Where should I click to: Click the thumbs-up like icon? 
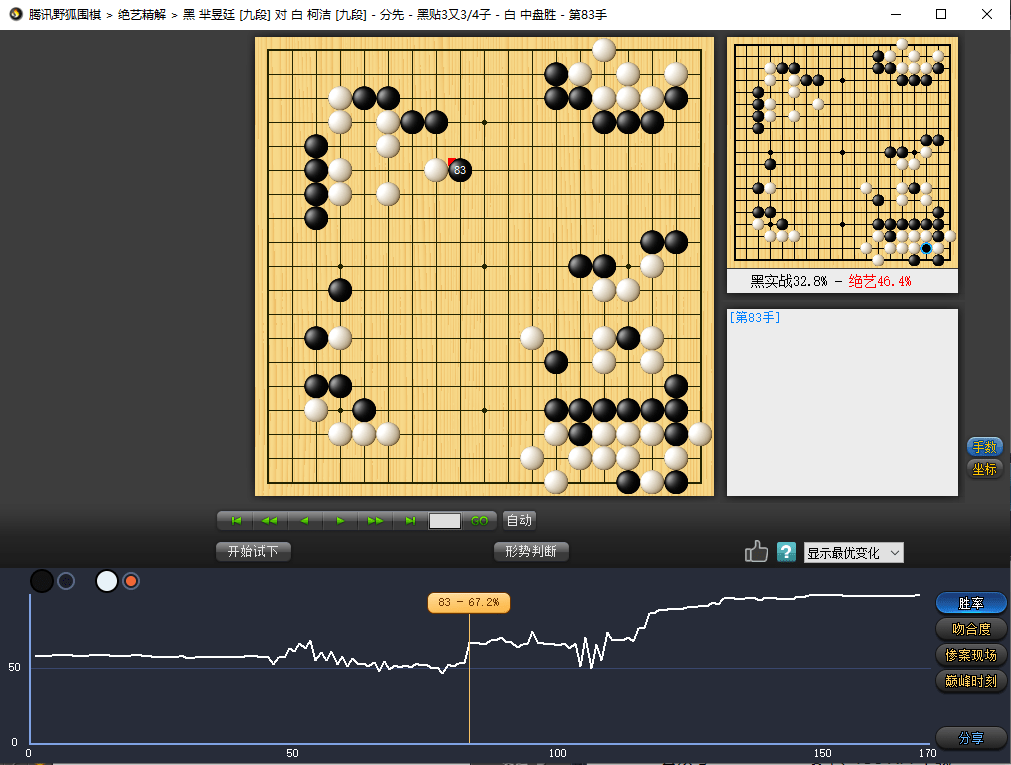coord(756,551)
